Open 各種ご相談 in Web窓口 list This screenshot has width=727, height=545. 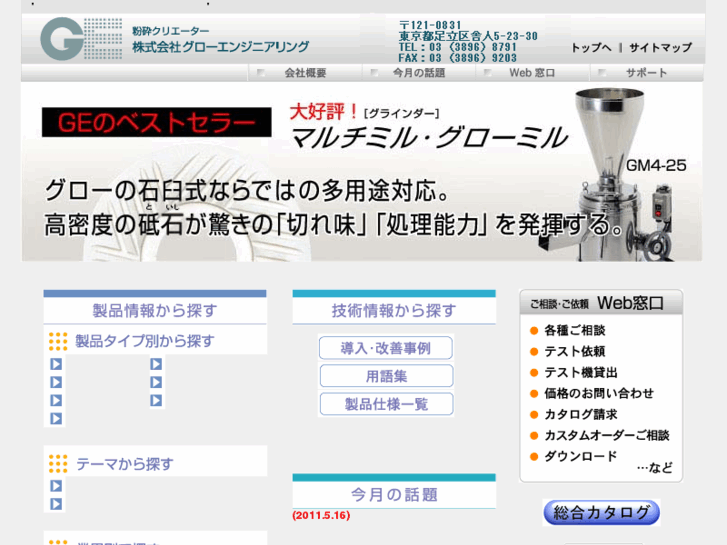click(x=574, y=331)
